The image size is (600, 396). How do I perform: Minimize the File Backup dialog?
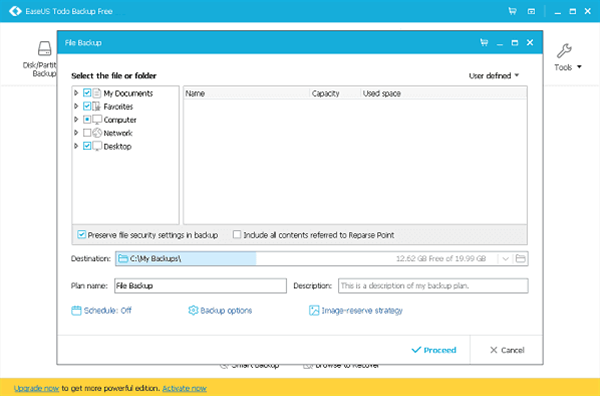point(500,43)
